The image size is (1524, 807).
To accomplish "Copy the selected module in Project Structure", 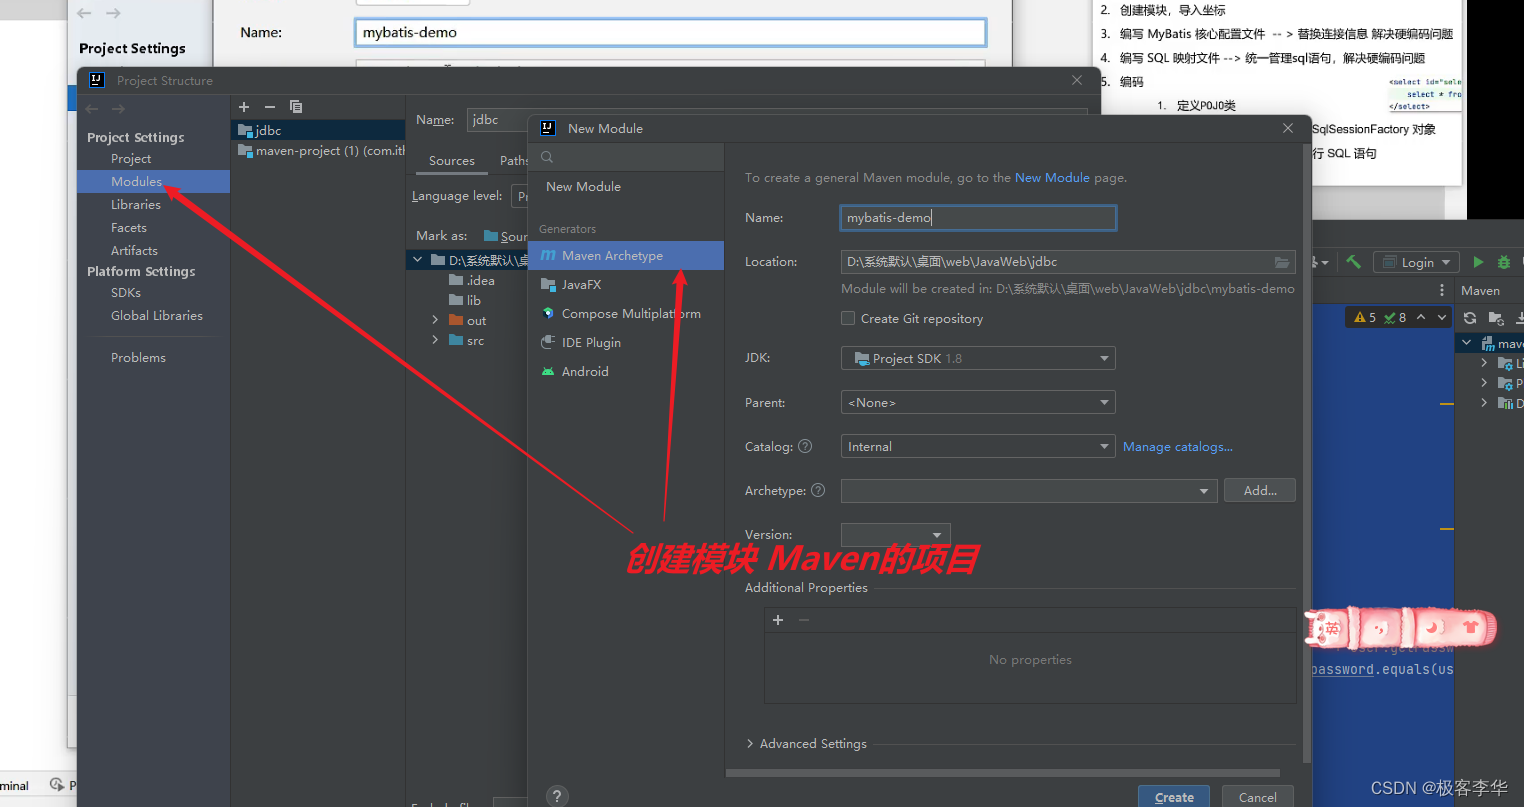I will (296, 107).
